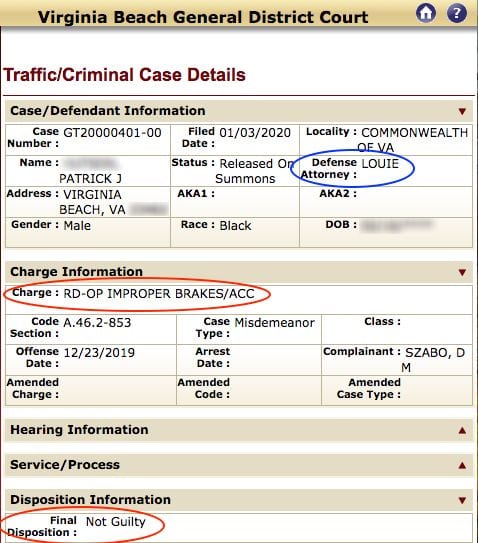Click the filed date 01/03/2020
The image size is (478, 543).
(255, 133)
